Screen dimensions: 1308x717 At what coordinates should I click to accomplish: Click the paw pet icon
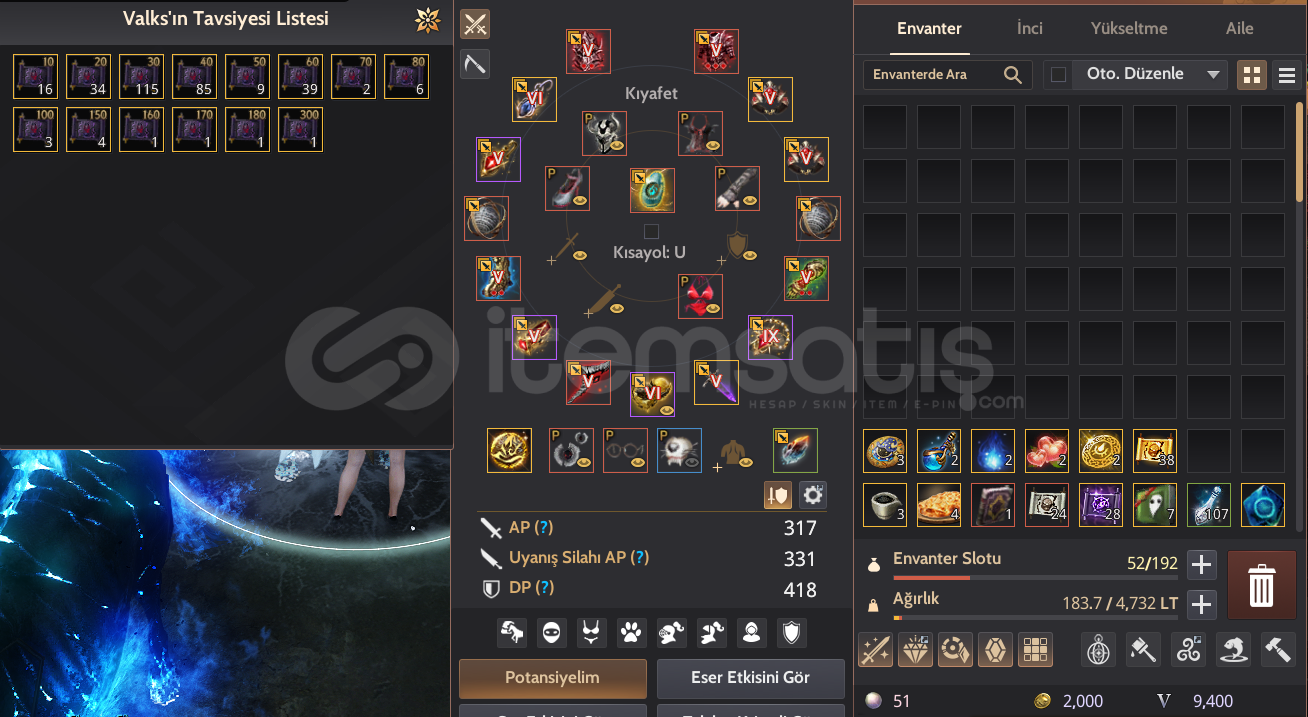[x=629, y=631]
